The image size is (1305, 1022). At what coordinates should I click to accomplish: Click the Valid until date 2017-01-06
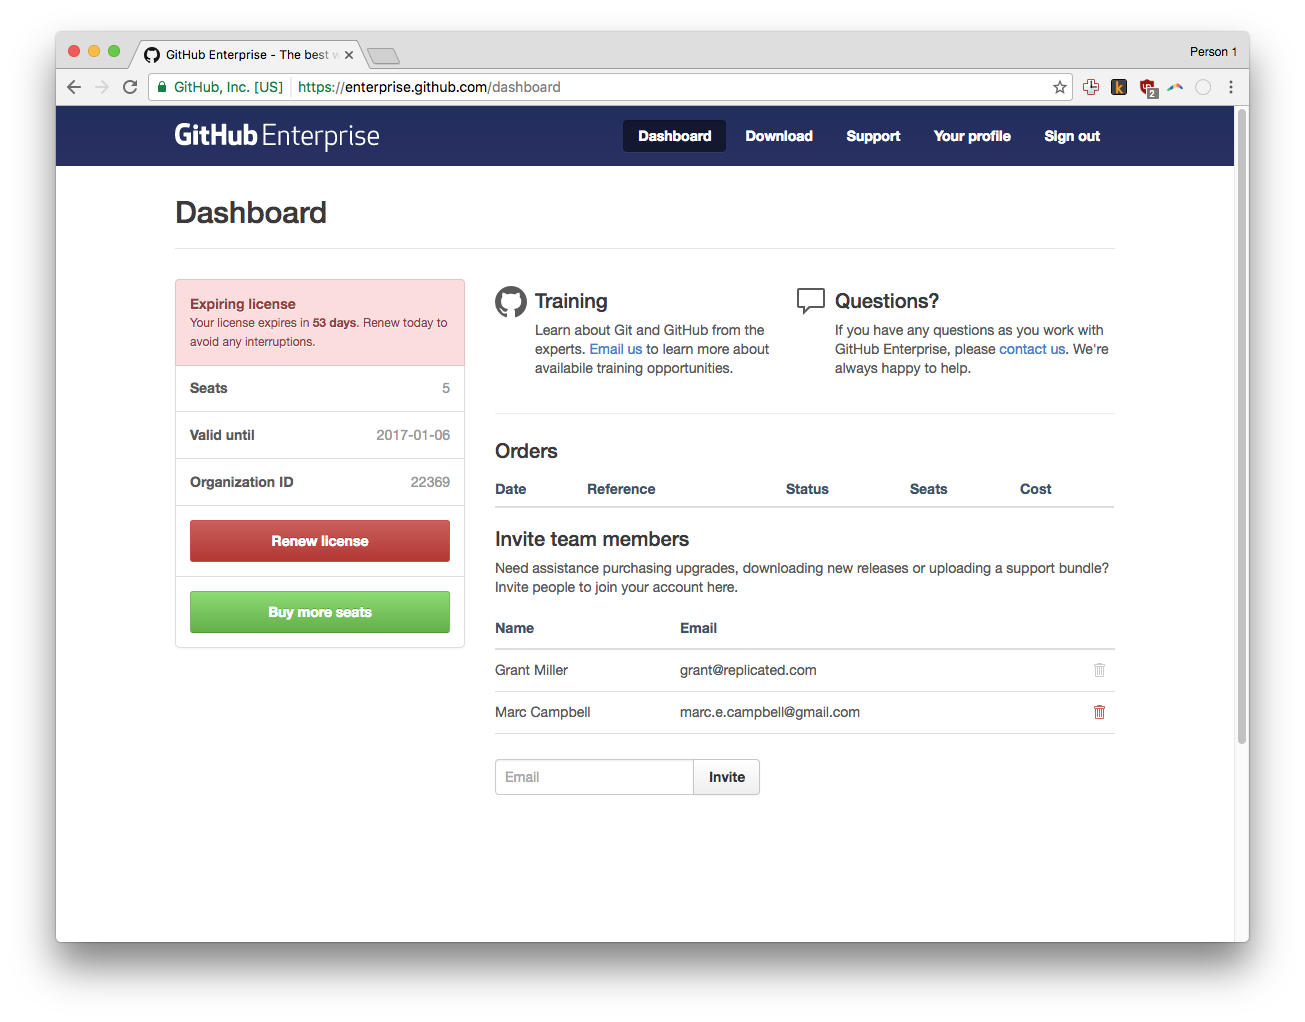click(x=413, y=435)
